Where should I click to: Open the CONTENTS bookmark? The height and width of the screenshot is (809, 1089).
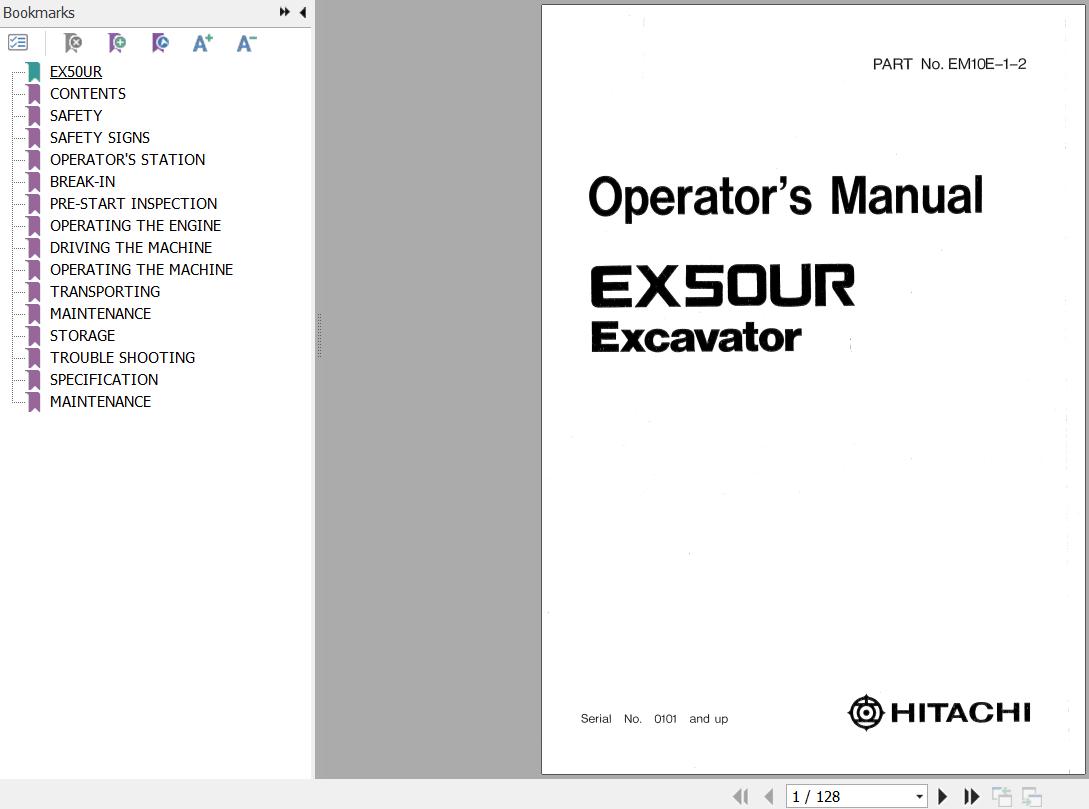click(88, 94)
